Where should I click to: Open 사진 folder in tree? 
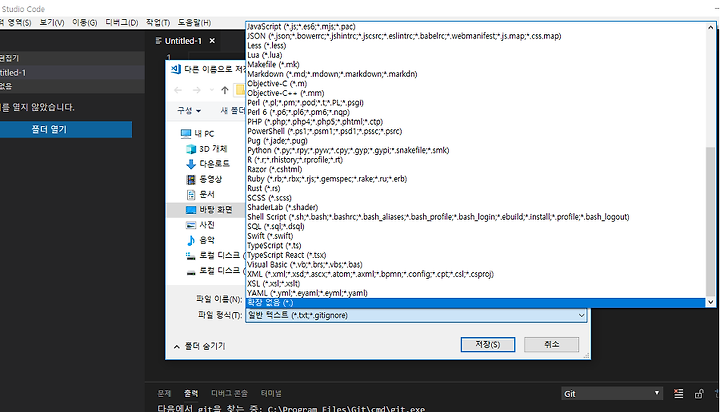(x=201, y=225)
